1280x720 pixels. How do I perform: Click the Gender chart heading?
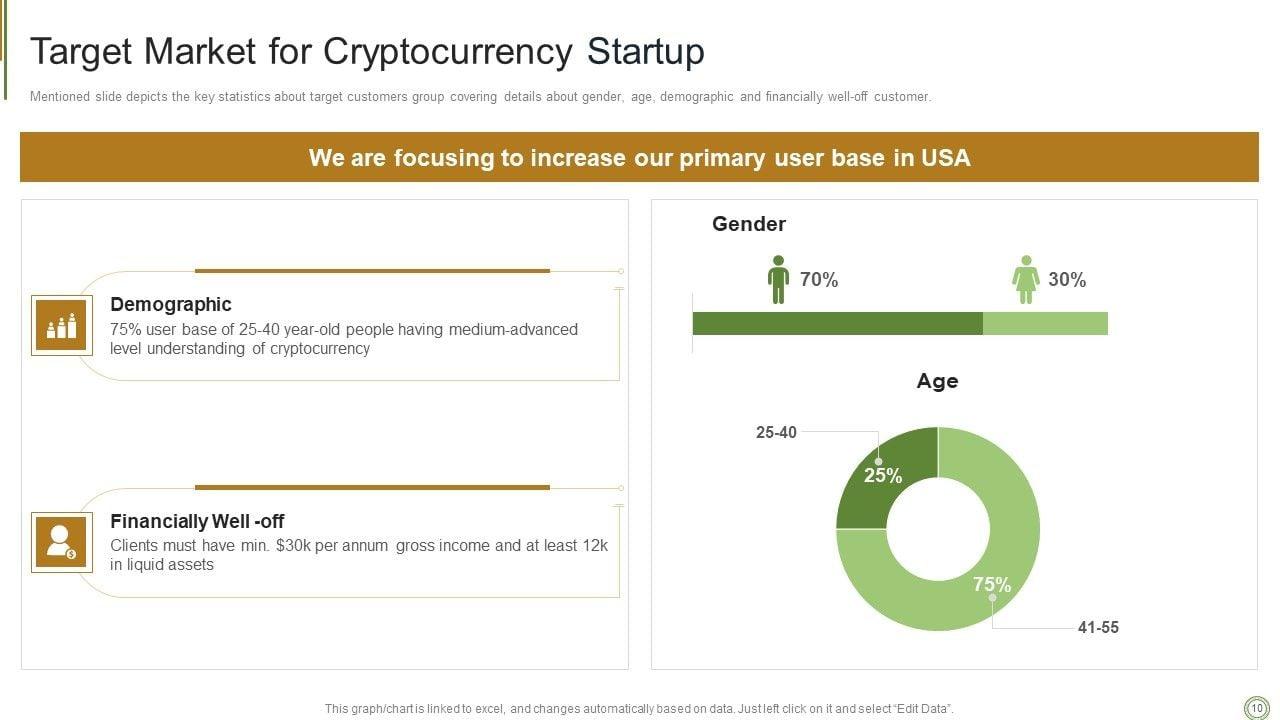tap(749, 224)
